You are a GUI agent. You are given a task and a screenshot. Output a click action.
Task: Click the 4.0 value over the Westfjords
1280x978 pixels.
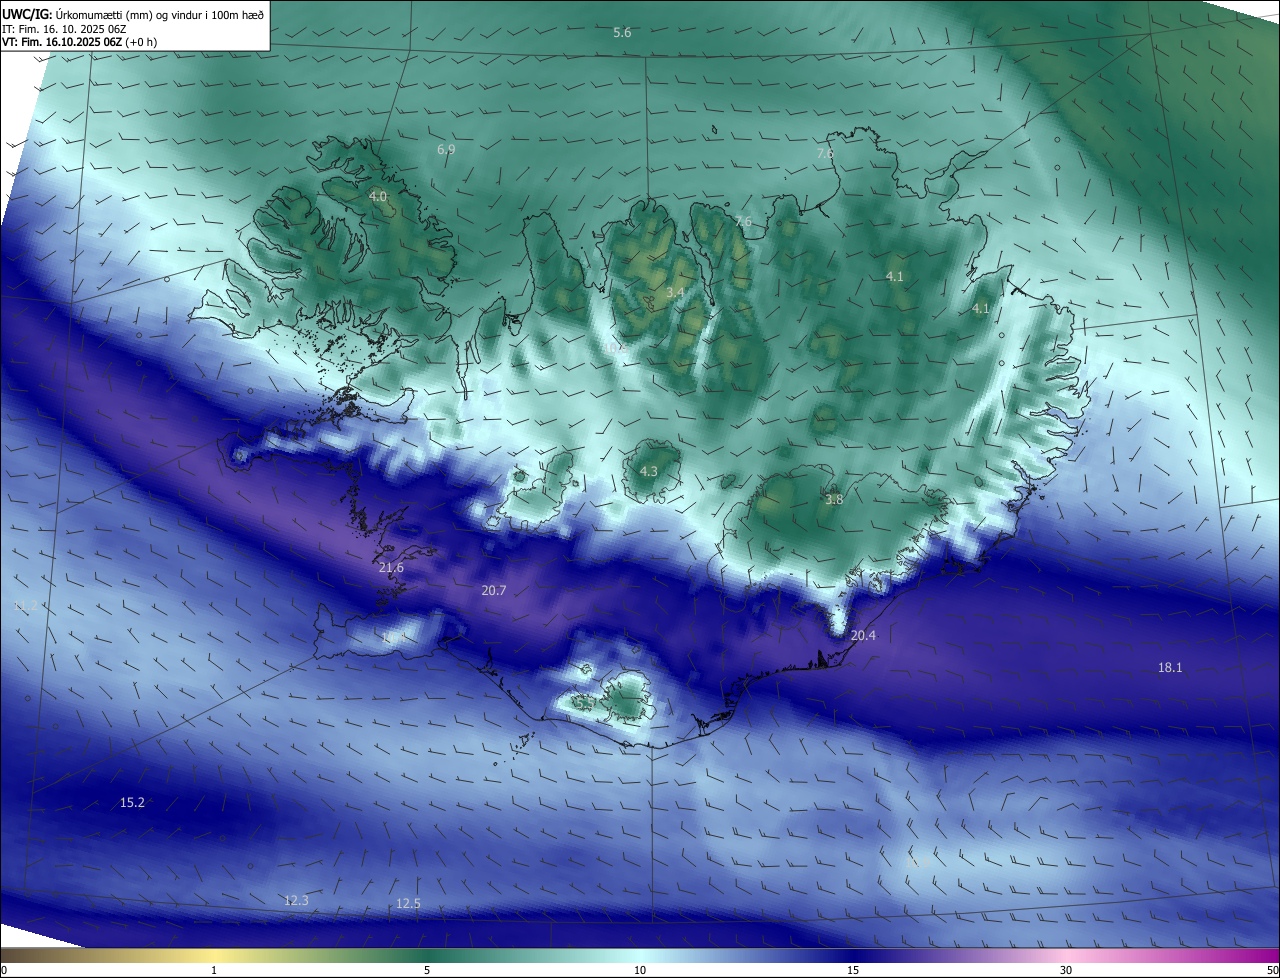tap(378, 197)
